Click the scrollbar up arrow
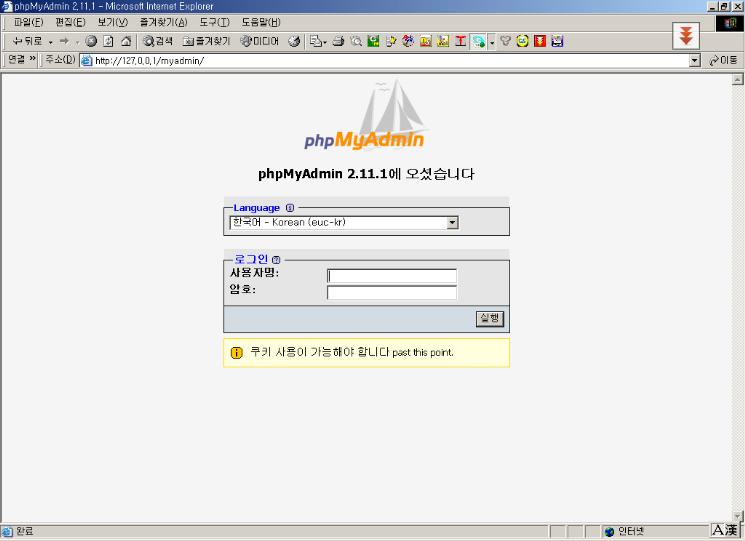The width and height of the screenshot is (745, 541). pyautogui.click(x=737, y=79)
